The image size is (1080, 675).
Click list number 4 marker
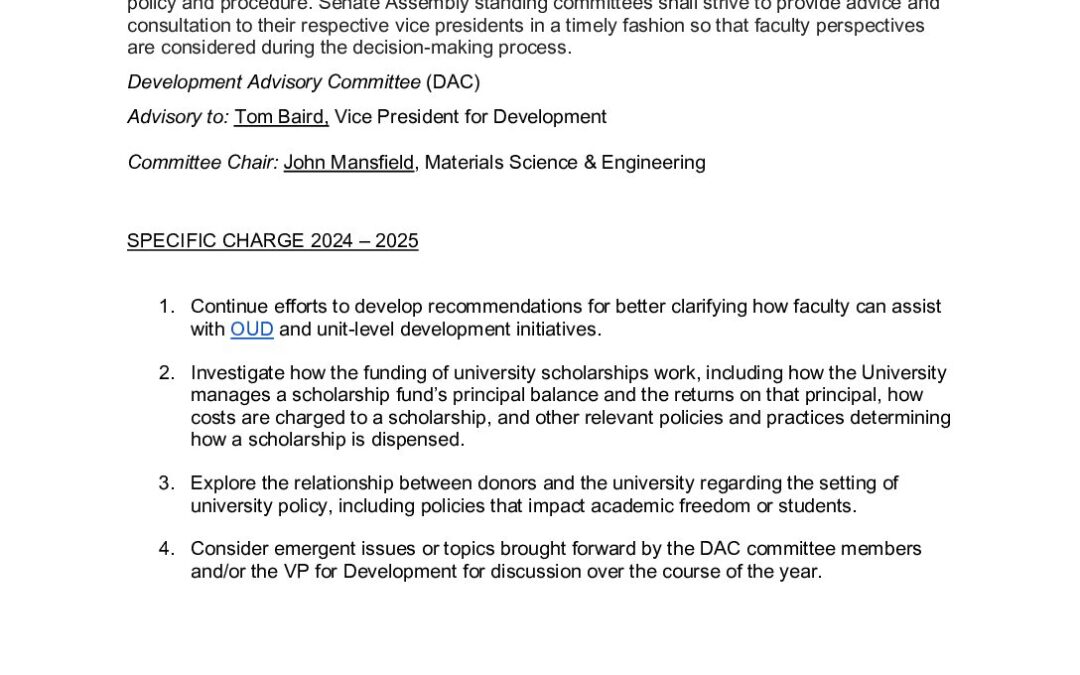pos(167,548)
